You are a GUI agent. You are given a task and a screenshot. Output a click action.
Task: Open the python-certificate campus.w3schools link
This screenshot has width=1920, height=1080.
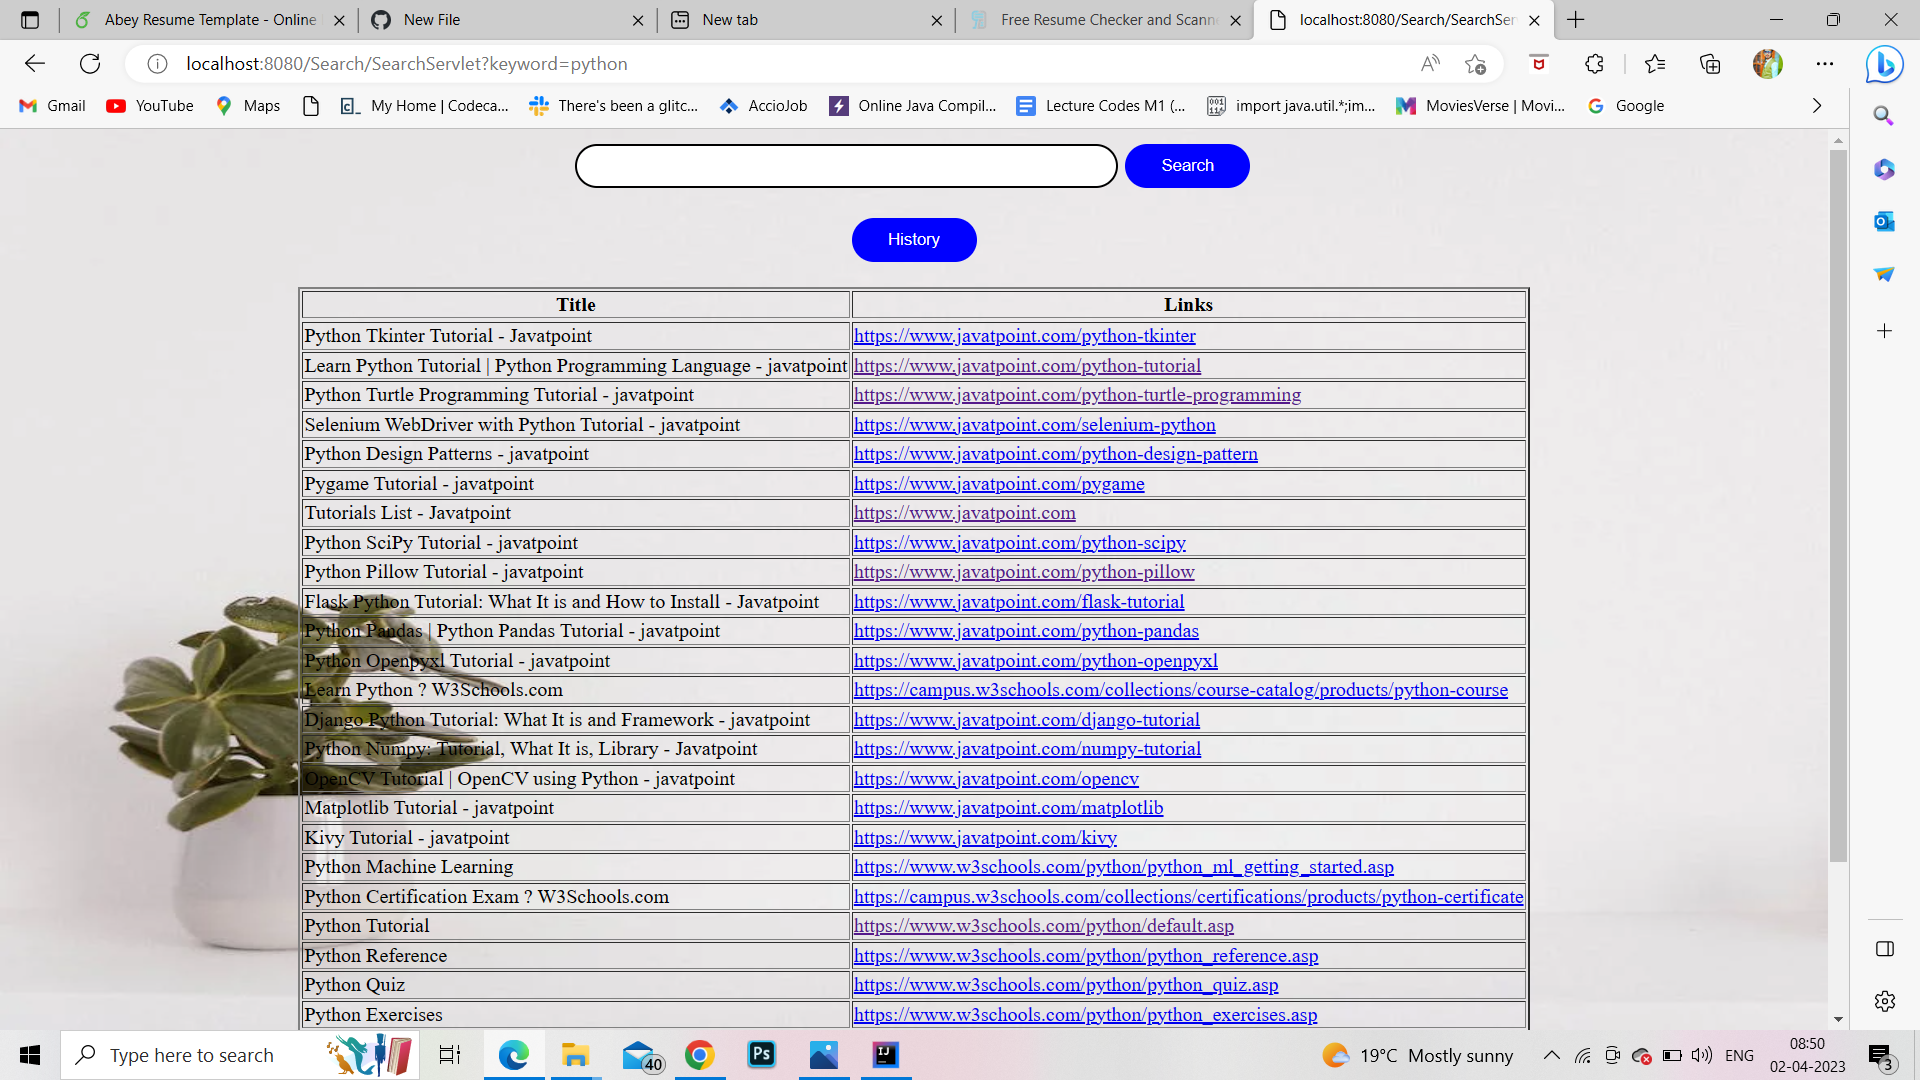(x=1188, y=897)
